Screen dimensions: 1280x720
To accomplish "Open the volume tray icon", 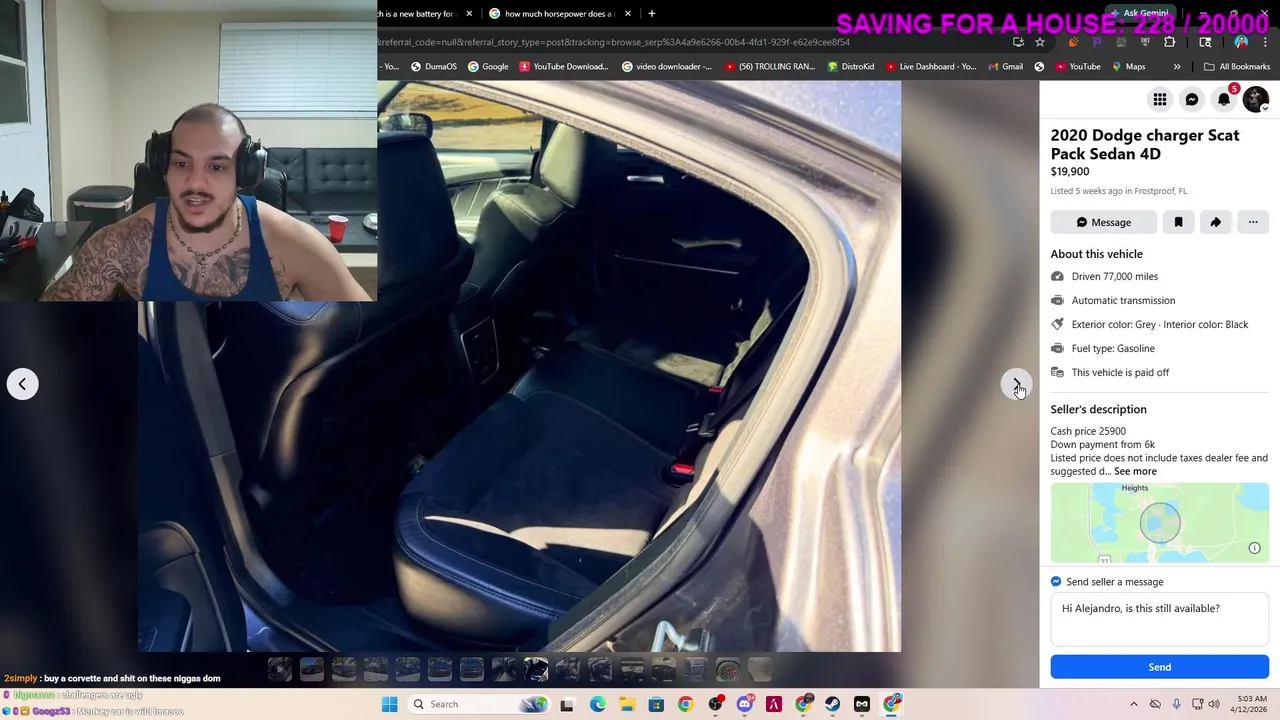I will coord(1214,704).
